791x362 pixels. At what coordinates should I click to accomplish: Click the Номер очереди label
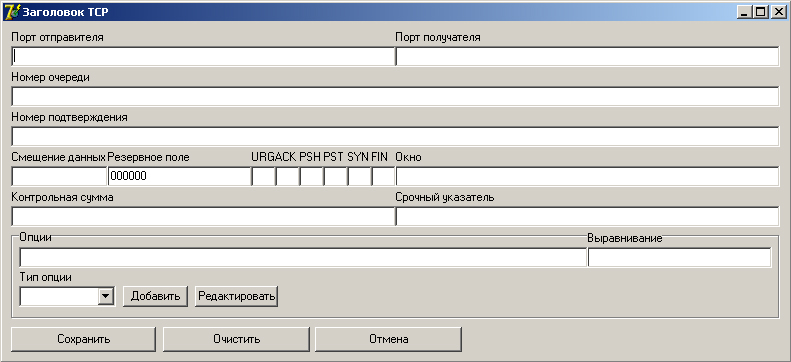(50, 78)
